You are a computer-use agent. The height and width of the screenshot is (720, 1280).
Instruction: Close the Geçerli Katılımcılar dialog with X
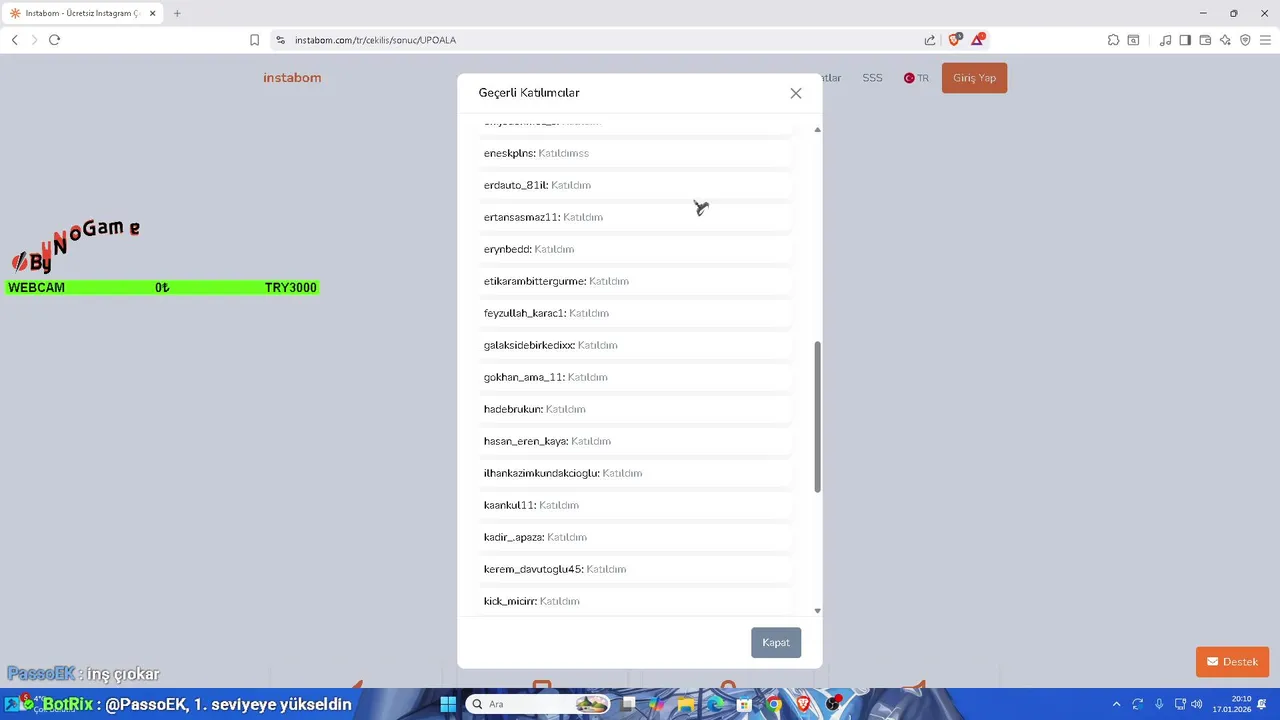pyautogui.click(x=796, y=93)
